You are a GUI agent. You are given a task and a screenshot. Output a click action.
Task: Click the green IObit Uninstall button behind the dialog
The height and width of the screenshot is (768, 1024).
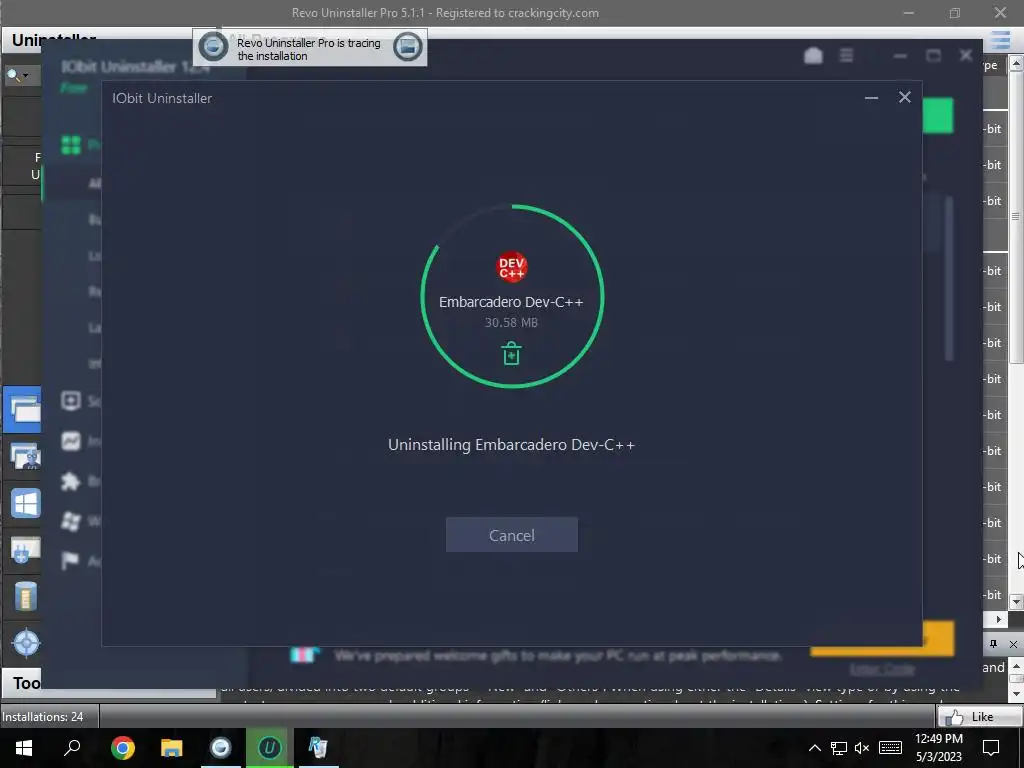pyautogui.click(x=938, y=116)
